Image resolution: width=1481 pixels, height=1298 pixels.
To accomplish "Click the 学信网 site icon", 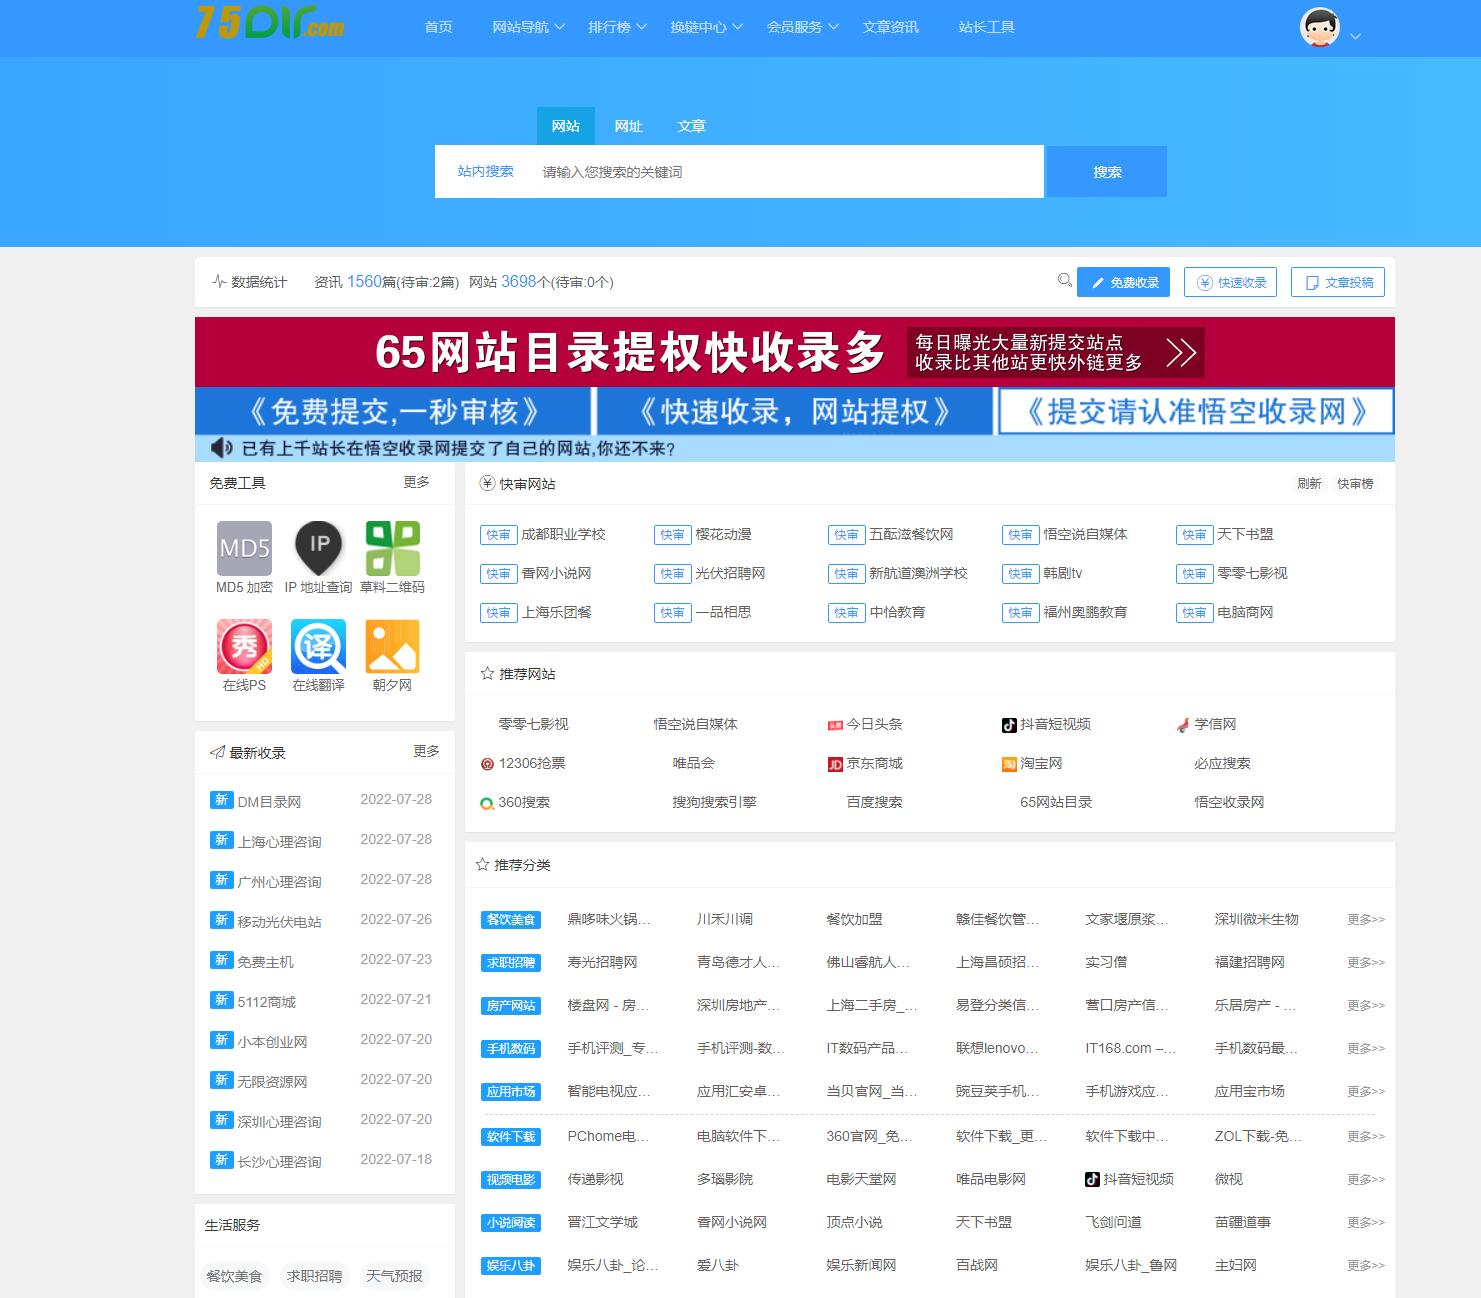I will [1183, 725].
